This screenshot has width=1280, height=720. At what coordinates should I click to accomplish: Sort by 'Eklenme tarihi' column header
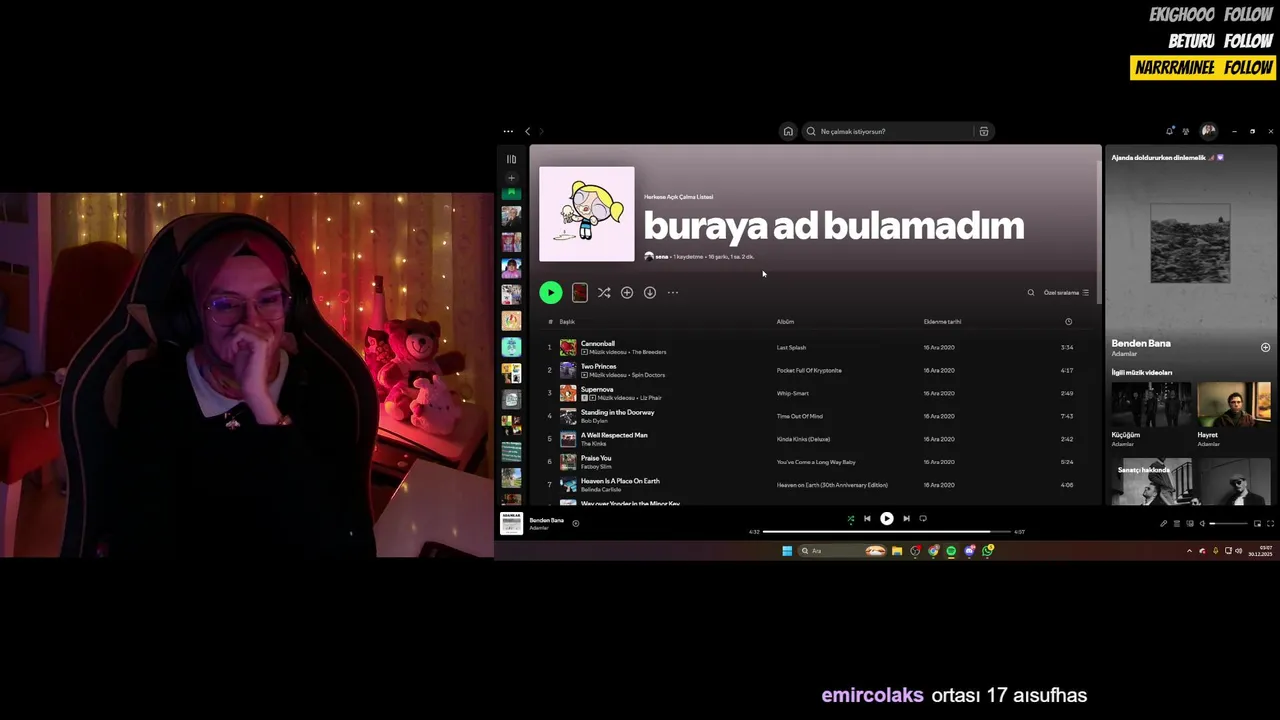tap(942, 322)
